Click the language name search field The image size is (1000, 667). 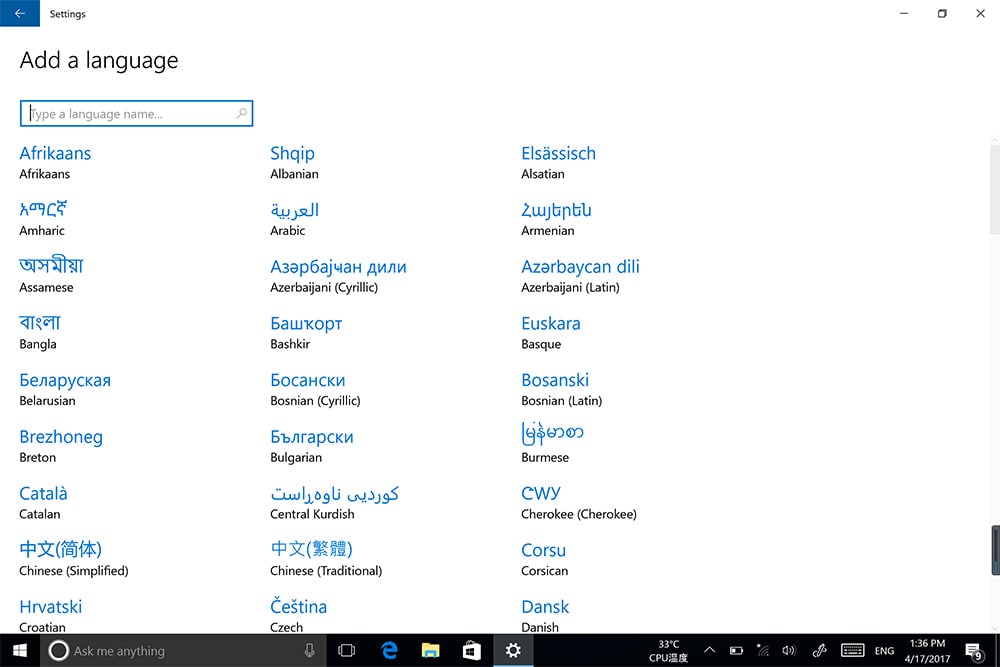[x=130, y=114]
